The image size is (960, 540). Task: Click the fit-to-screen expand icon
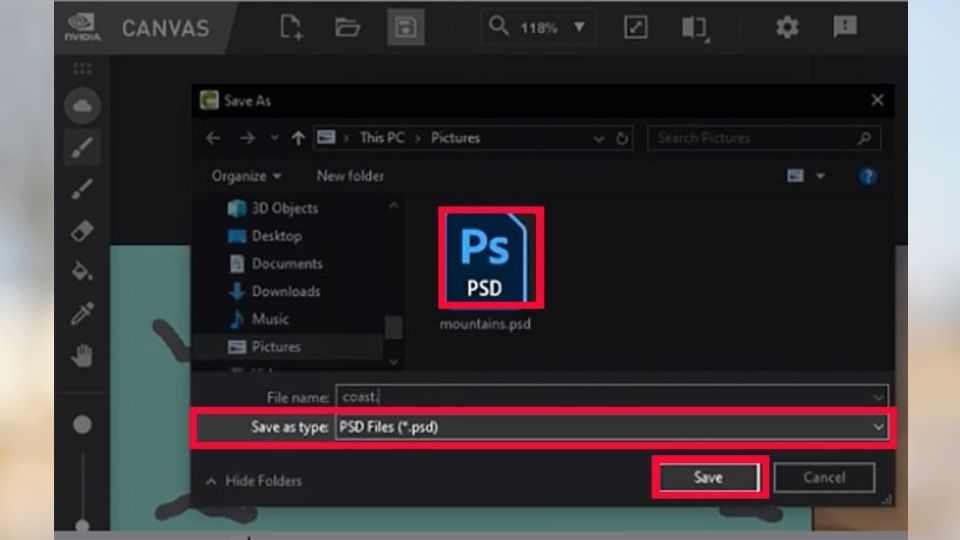click(636, 27)
